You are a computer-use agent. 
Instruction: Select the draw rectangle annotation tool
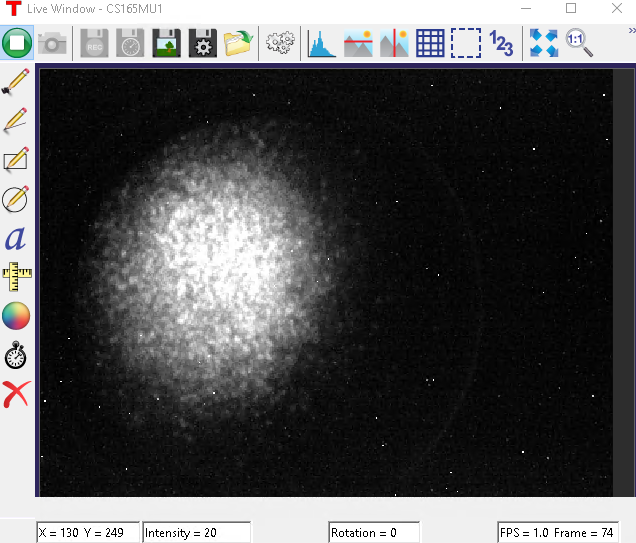[16, 160]
